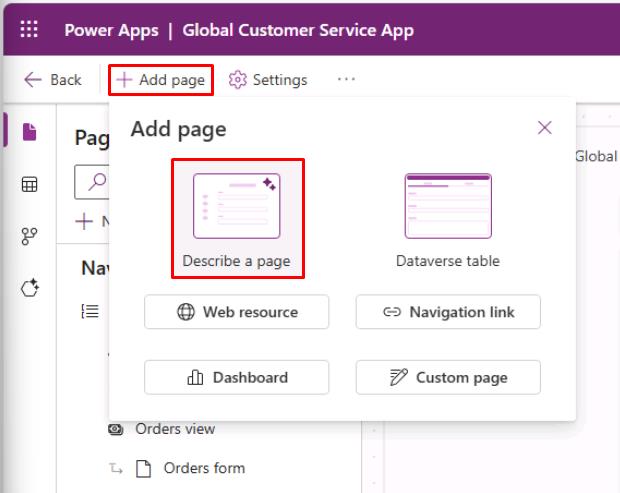This screenshot has width=620, height=493.
Task: Click the navigation list icon
Action: 90,312
